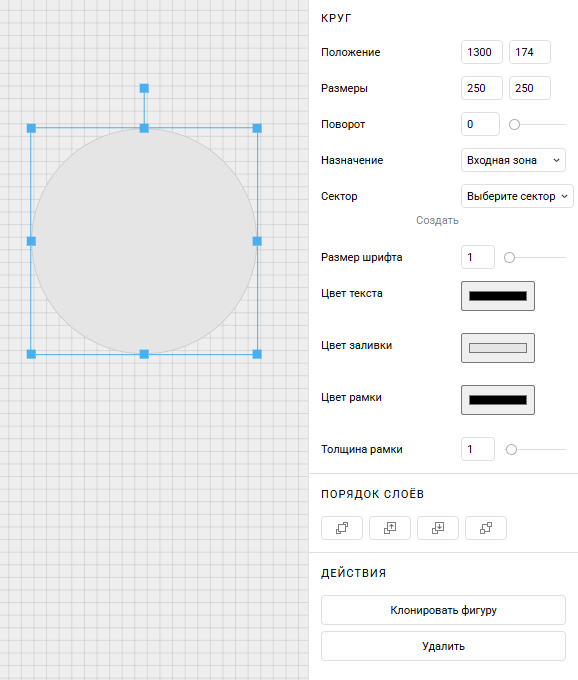Click the Толщина рамки slider knob

511,449
